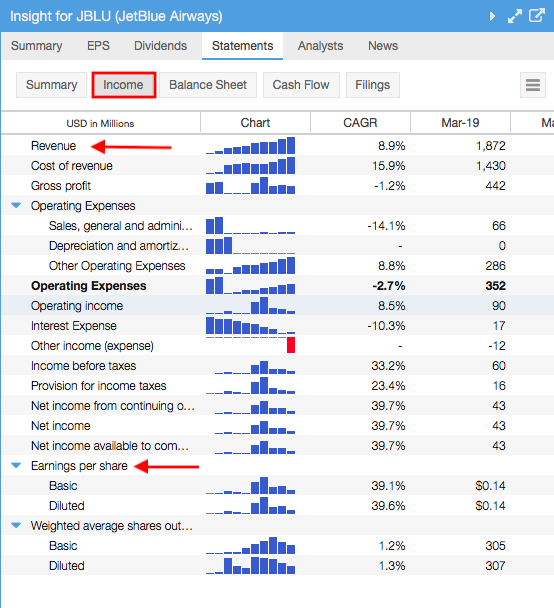Expand panel with diagonal arrows icon
The image size is (554, 608).
(x=514, y=16)
